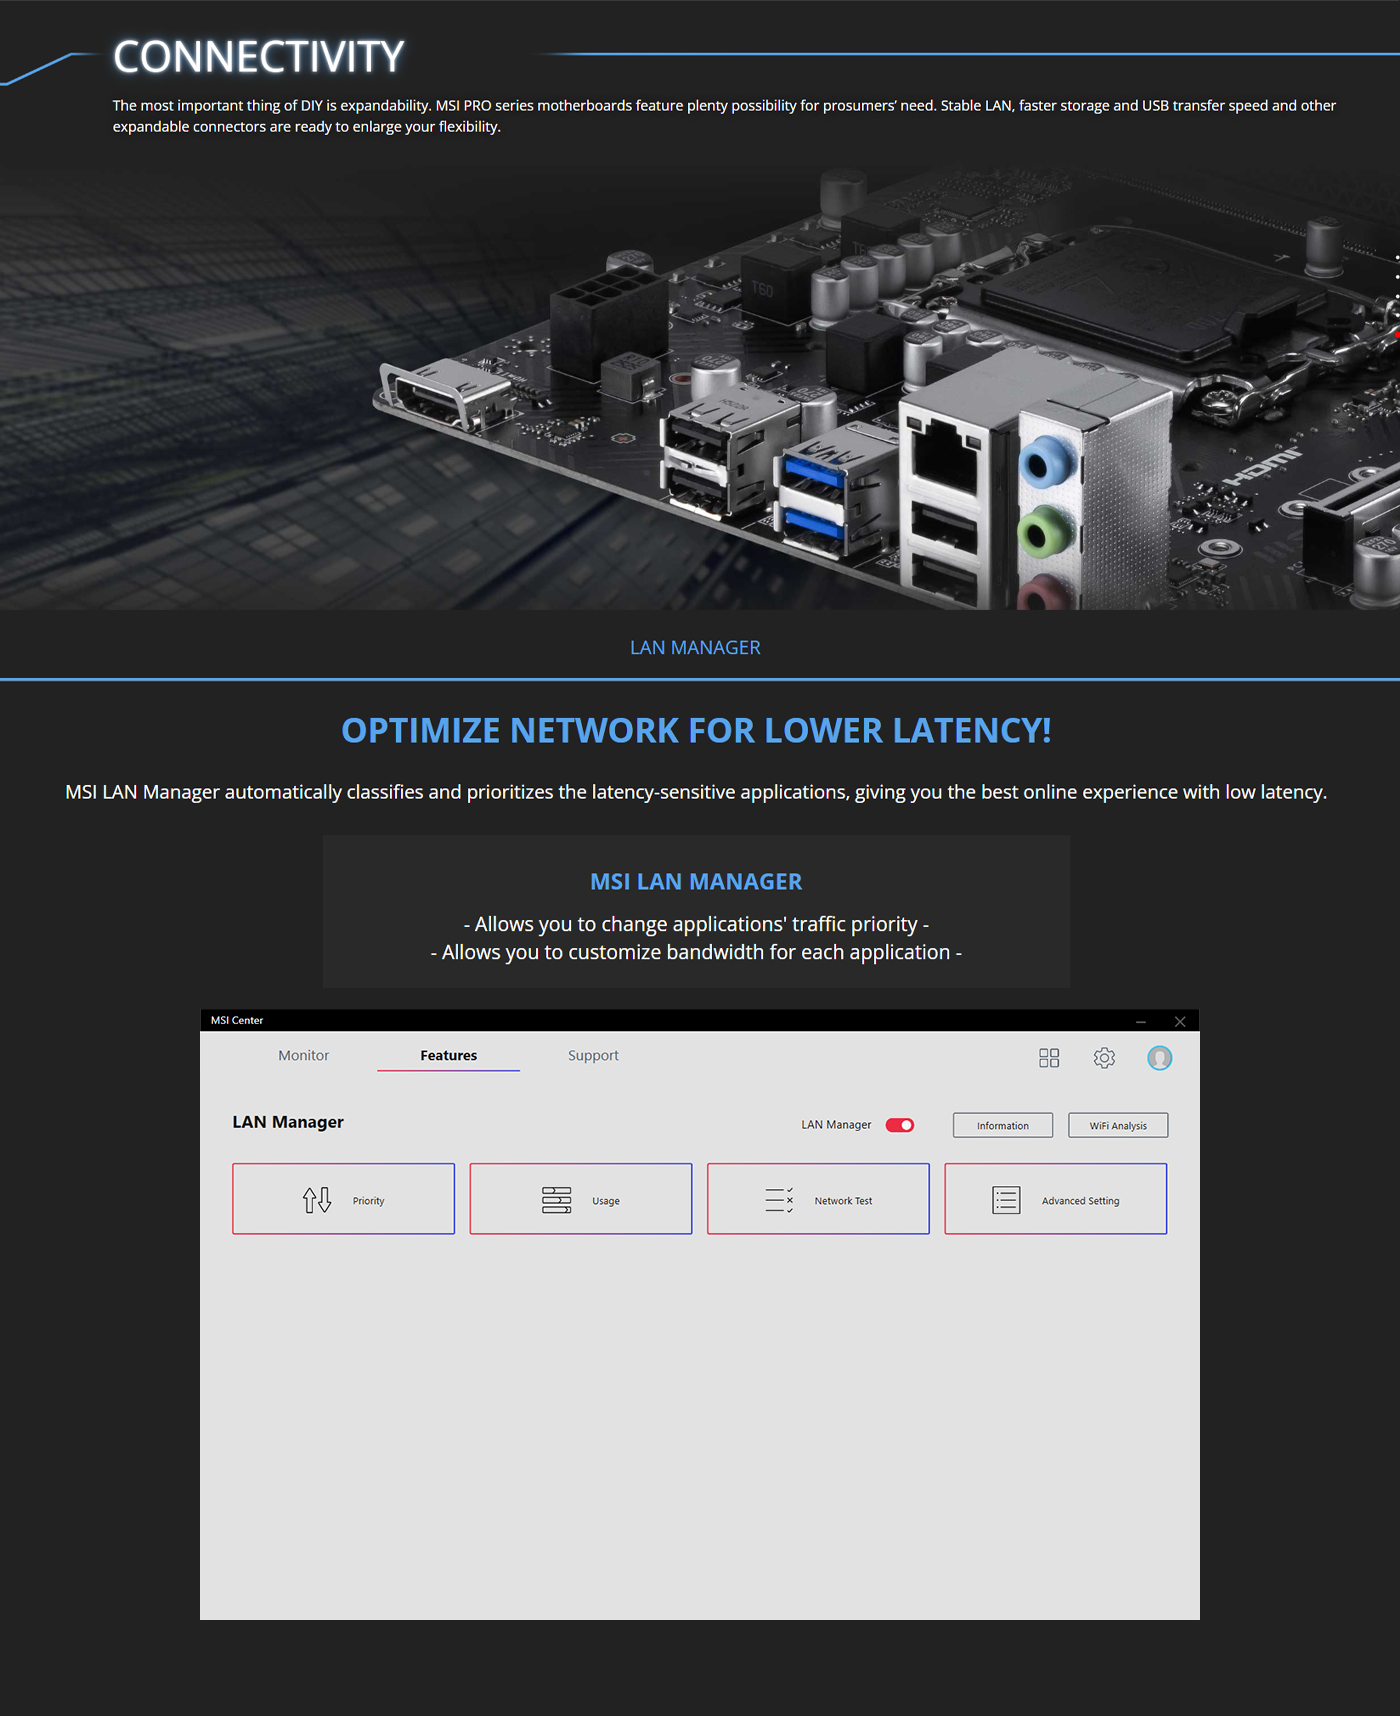Viewport: 1400px width, 1716px height.
Task: Click the line about changing traffic priority
Action: (696, 924)
